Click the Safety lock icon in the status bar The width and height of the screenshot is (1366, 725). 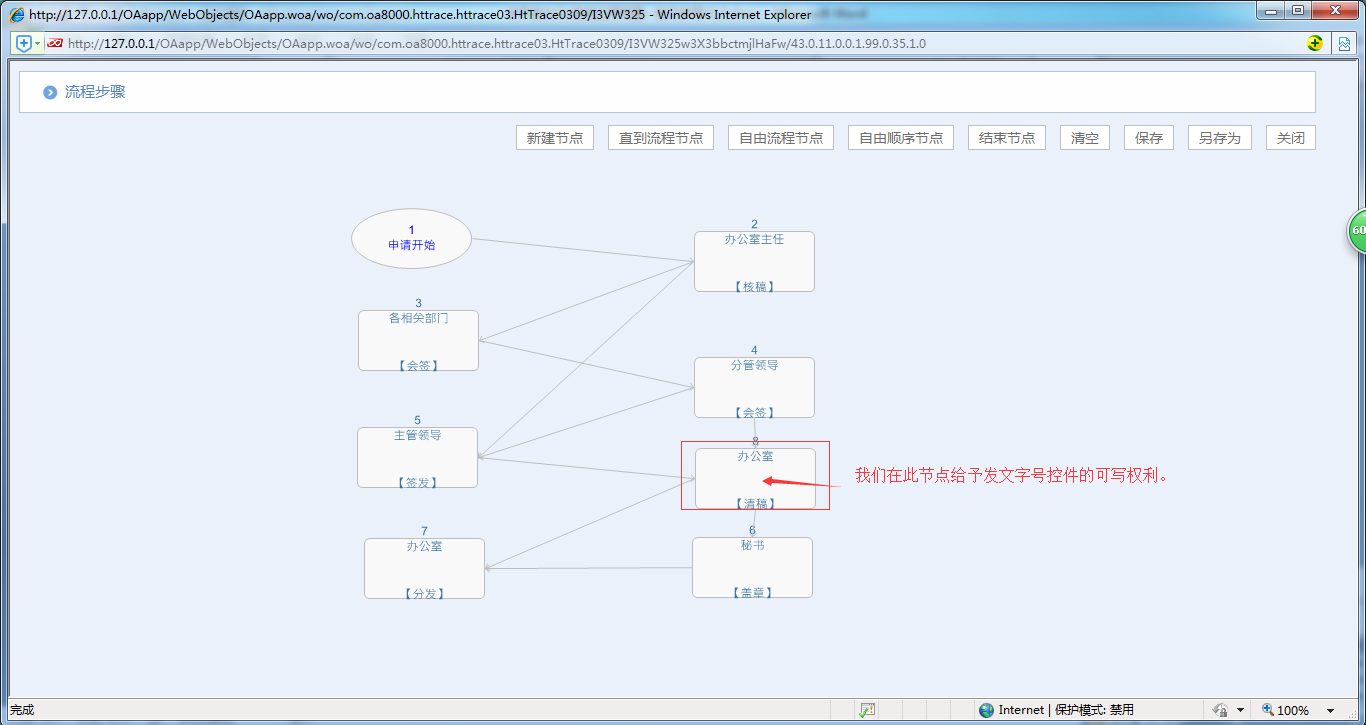(x=1219, y=709)
